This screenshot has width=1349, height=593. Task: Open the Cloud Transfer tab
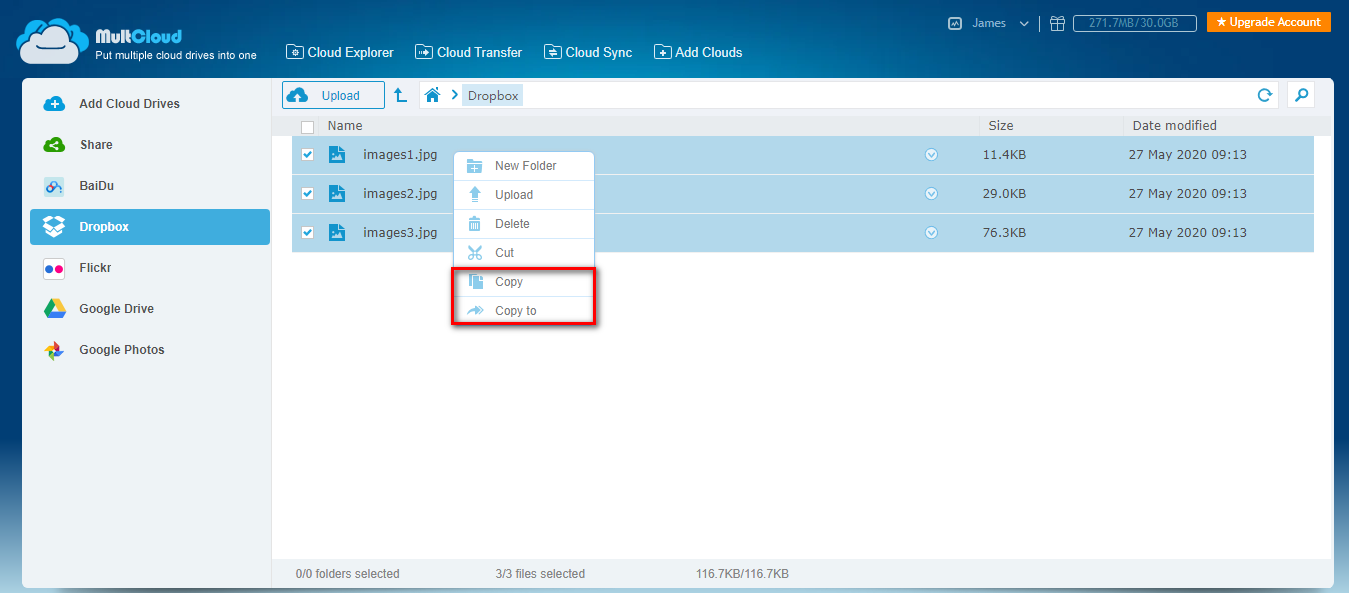pyautogui.click(x=469, y=52)
